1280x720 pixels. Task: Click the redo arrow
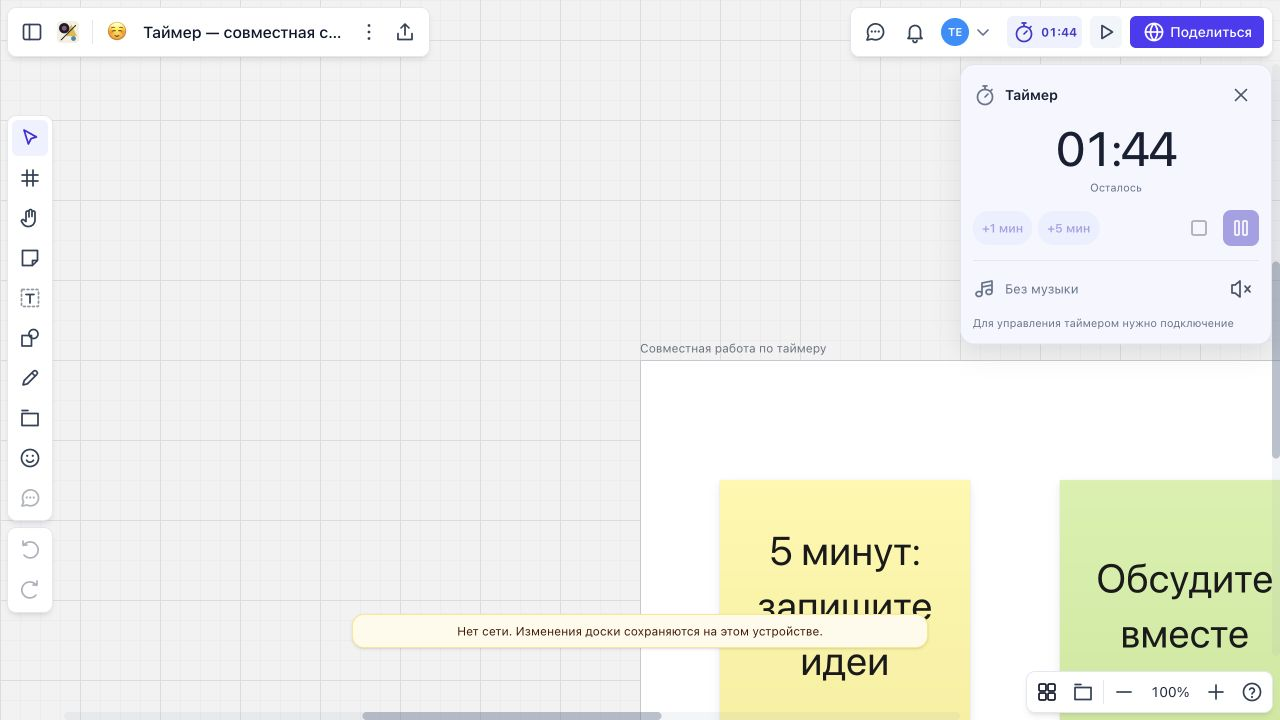(x=30, y=590)
